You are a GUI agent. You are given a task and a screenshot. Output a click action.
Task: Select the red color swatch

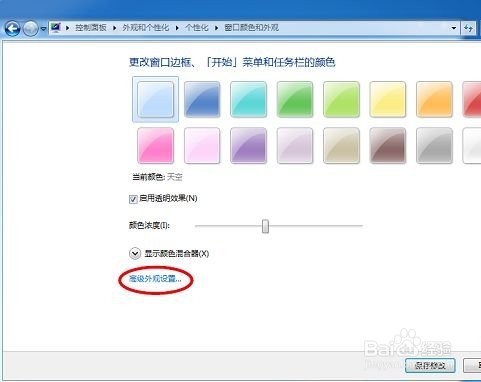click(472, 99)
